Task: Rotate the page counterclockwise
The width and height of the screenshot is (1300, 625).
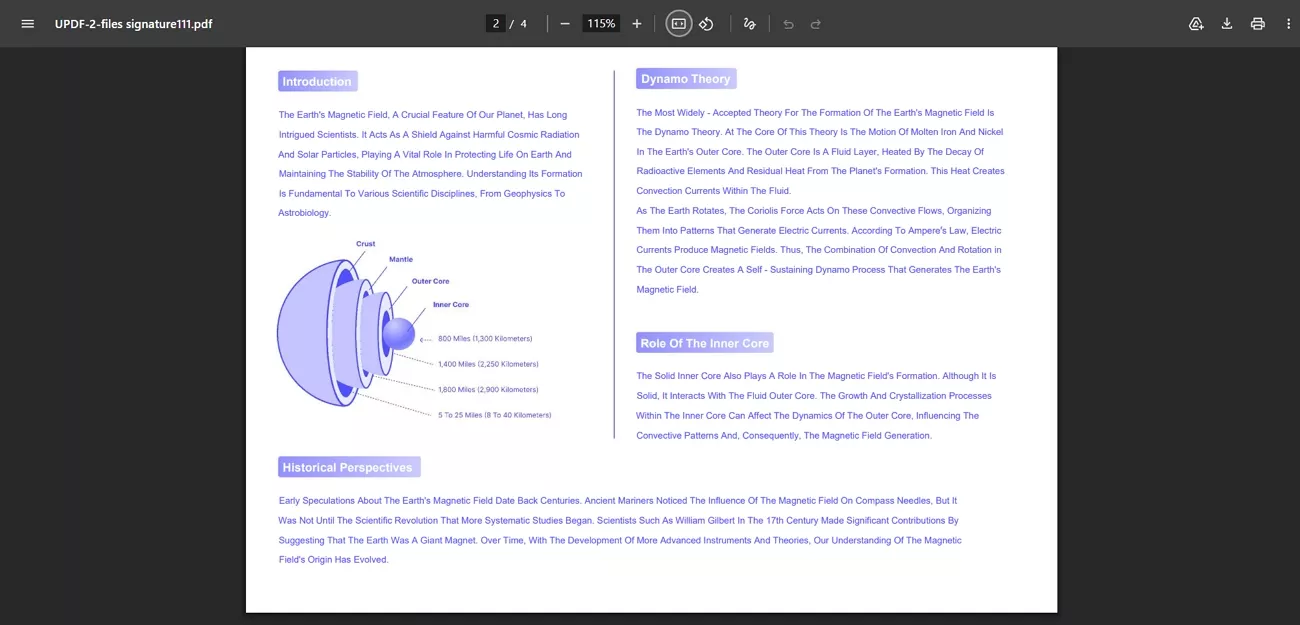Action: click(707, 23)
